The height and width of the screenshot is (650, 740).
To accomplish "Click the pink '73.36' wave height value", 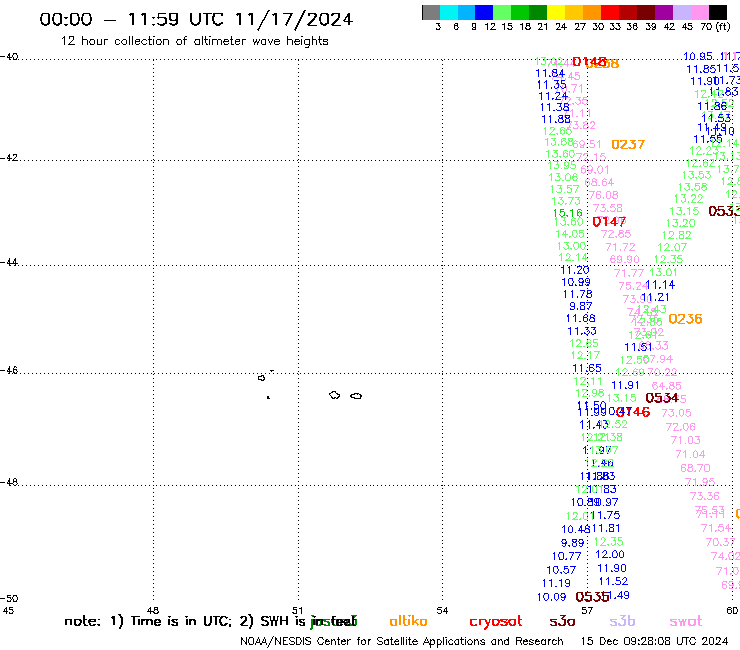I will pos(705,496).
